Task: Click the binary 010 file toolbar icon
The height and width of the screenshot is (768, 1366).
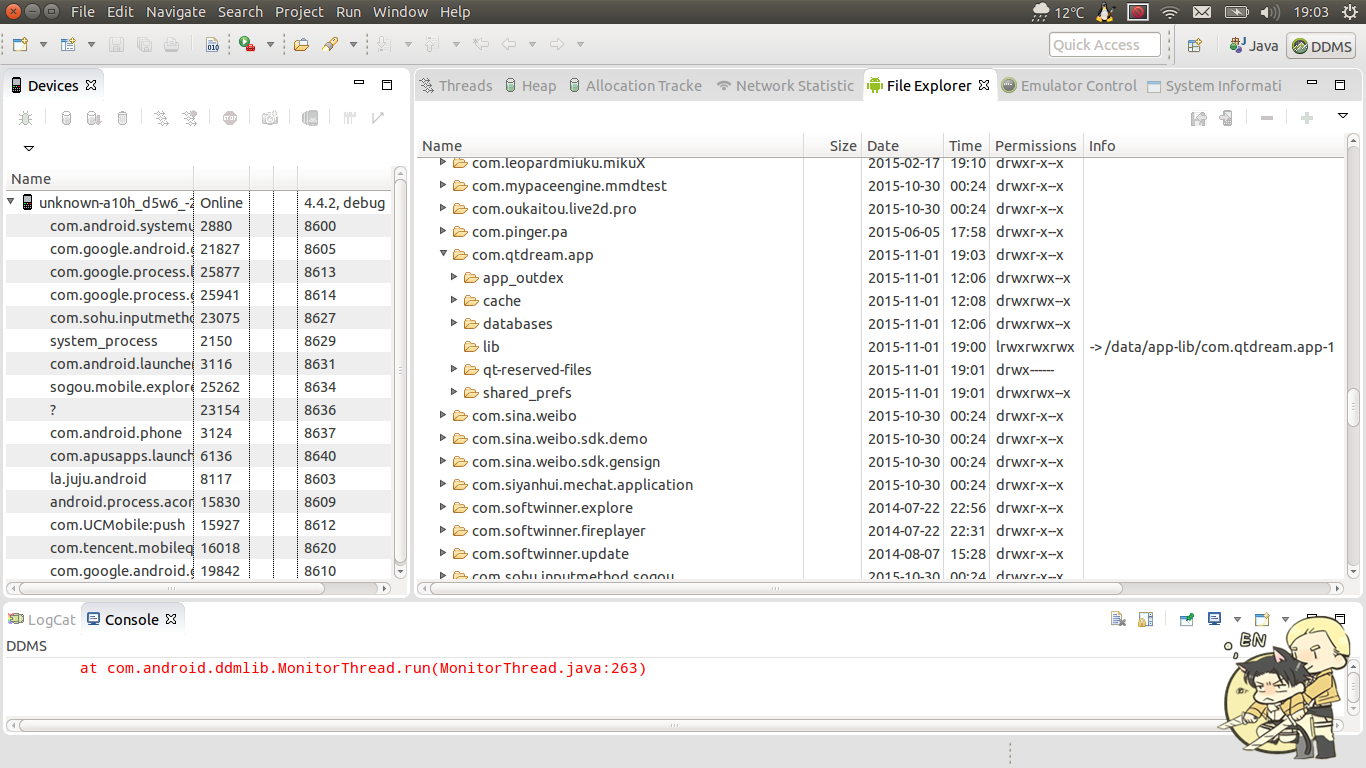Action: [212, 45]
